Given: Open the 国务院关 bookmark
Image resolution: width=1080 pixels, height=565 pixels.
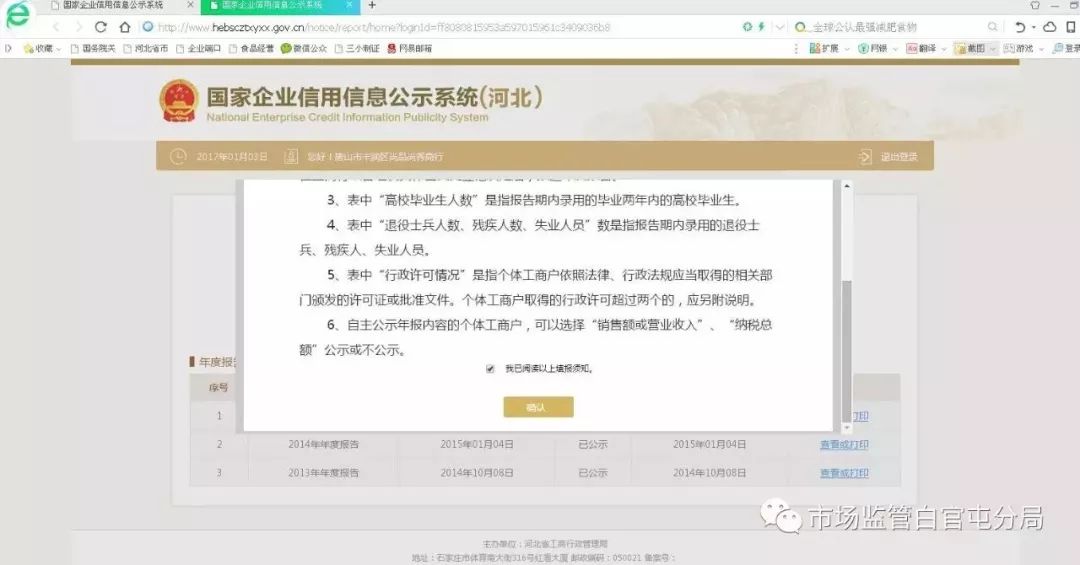Looking at the screenshot, I should pos(93,48).
